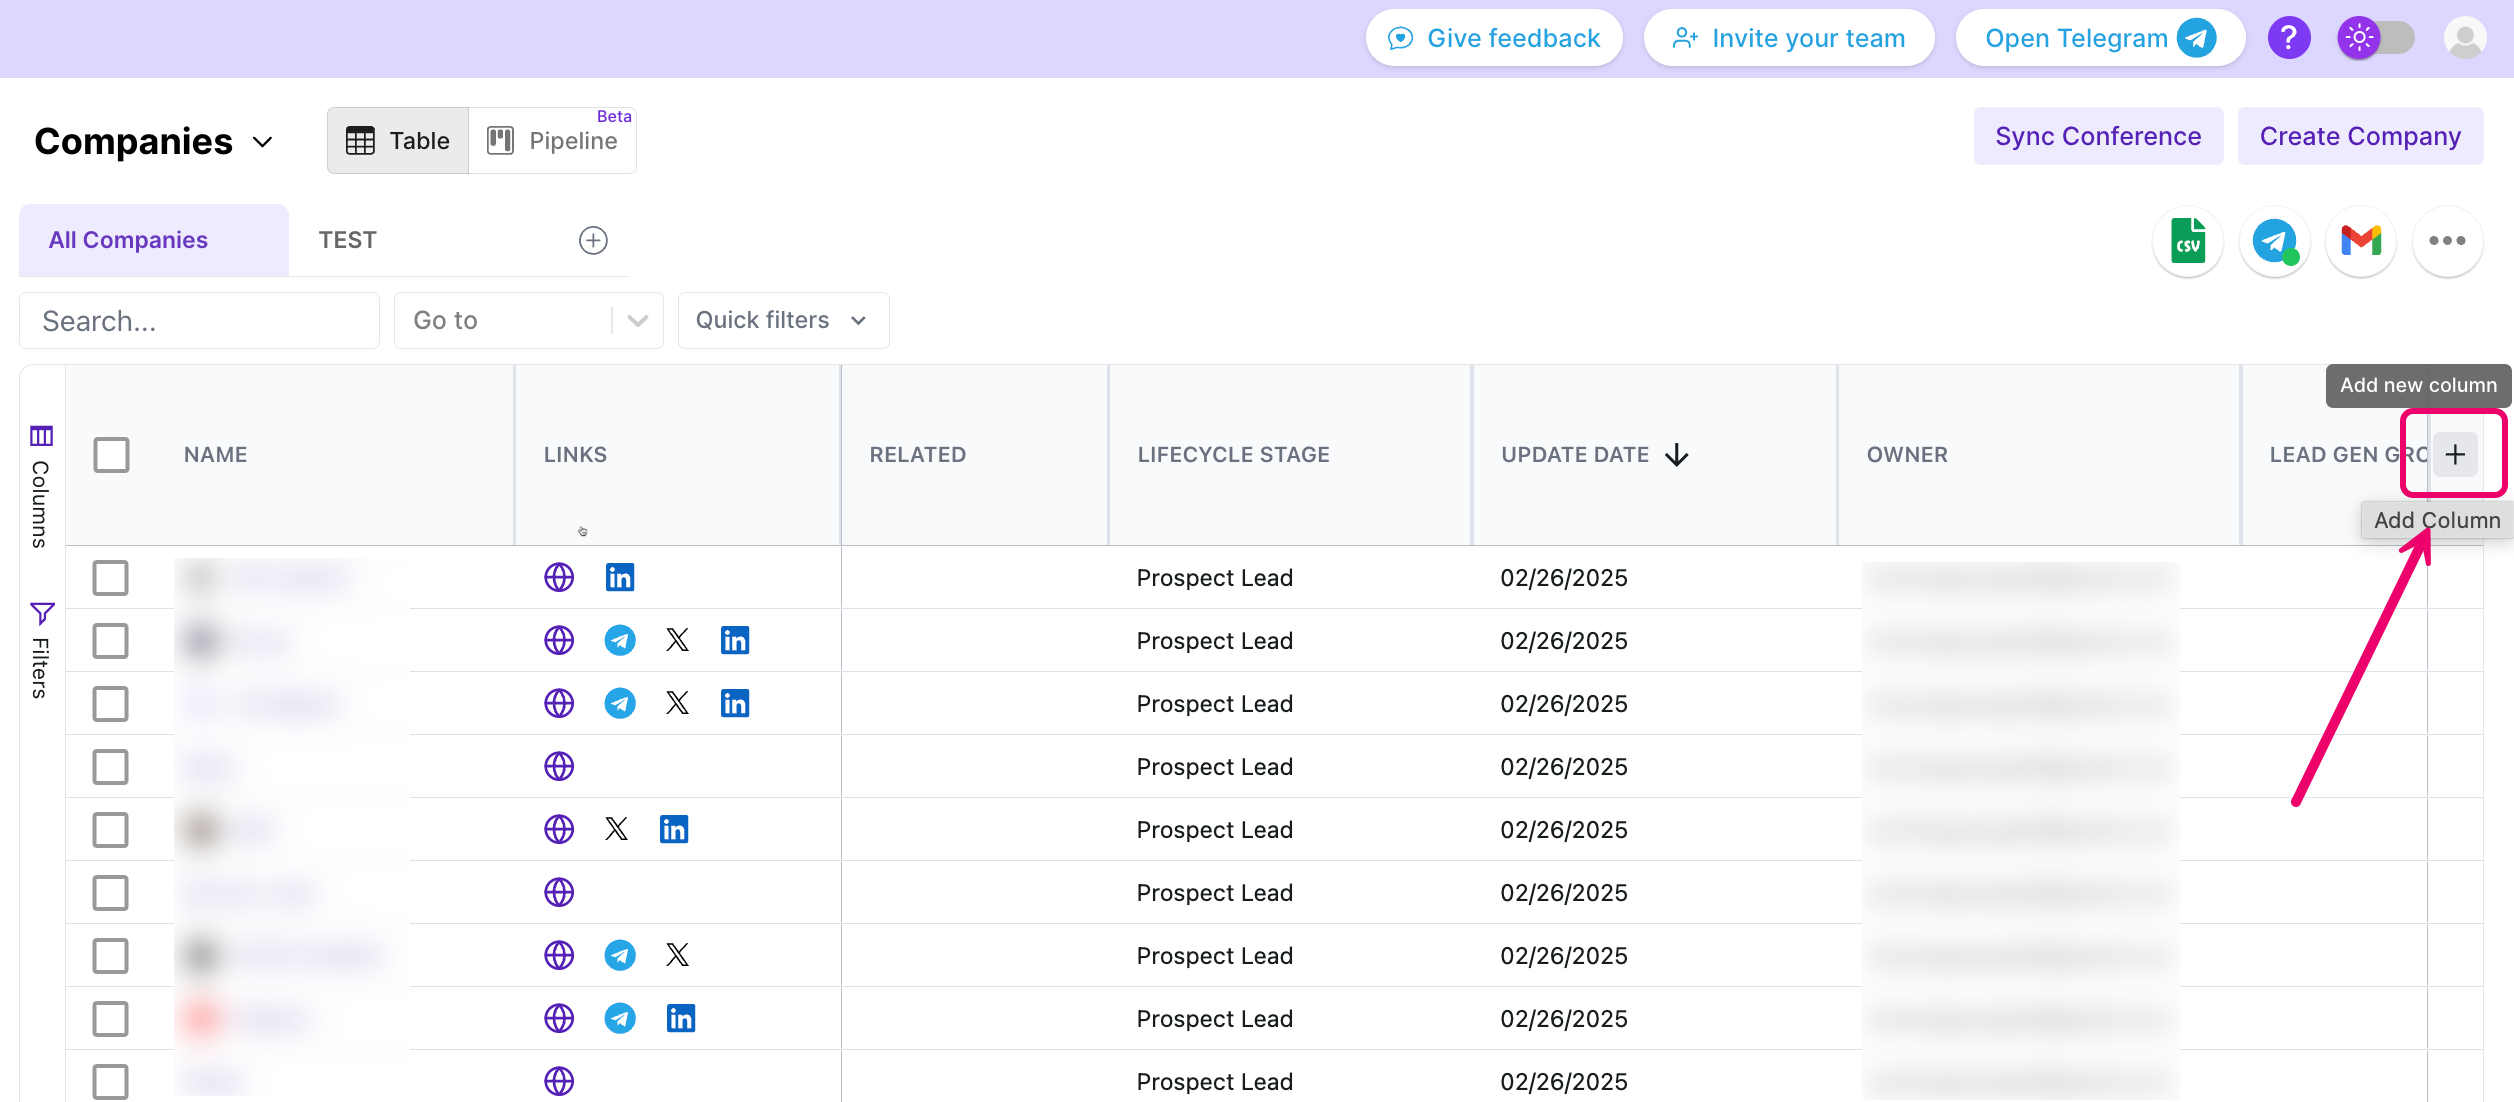
Task: Expand the Companies title dropdown
Action: click(x=263, y=142)
